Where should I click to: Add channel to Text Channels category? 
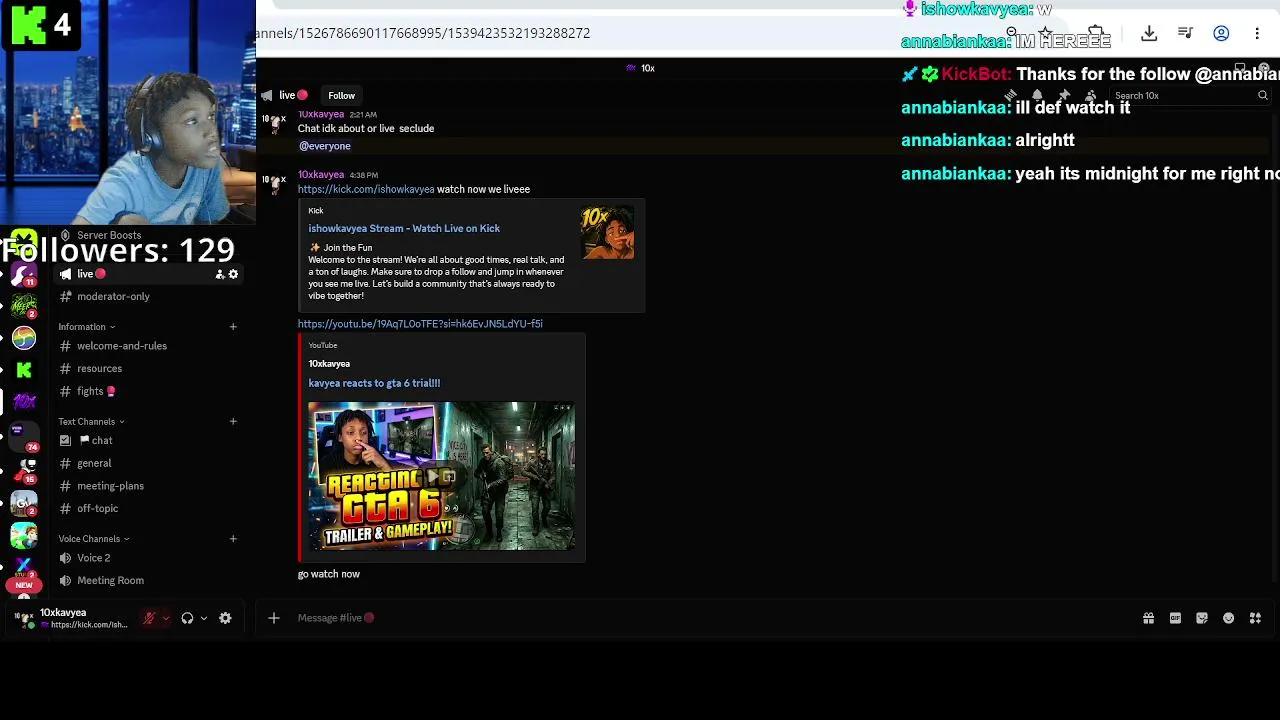pyautogui.click(x=233, y=422)
